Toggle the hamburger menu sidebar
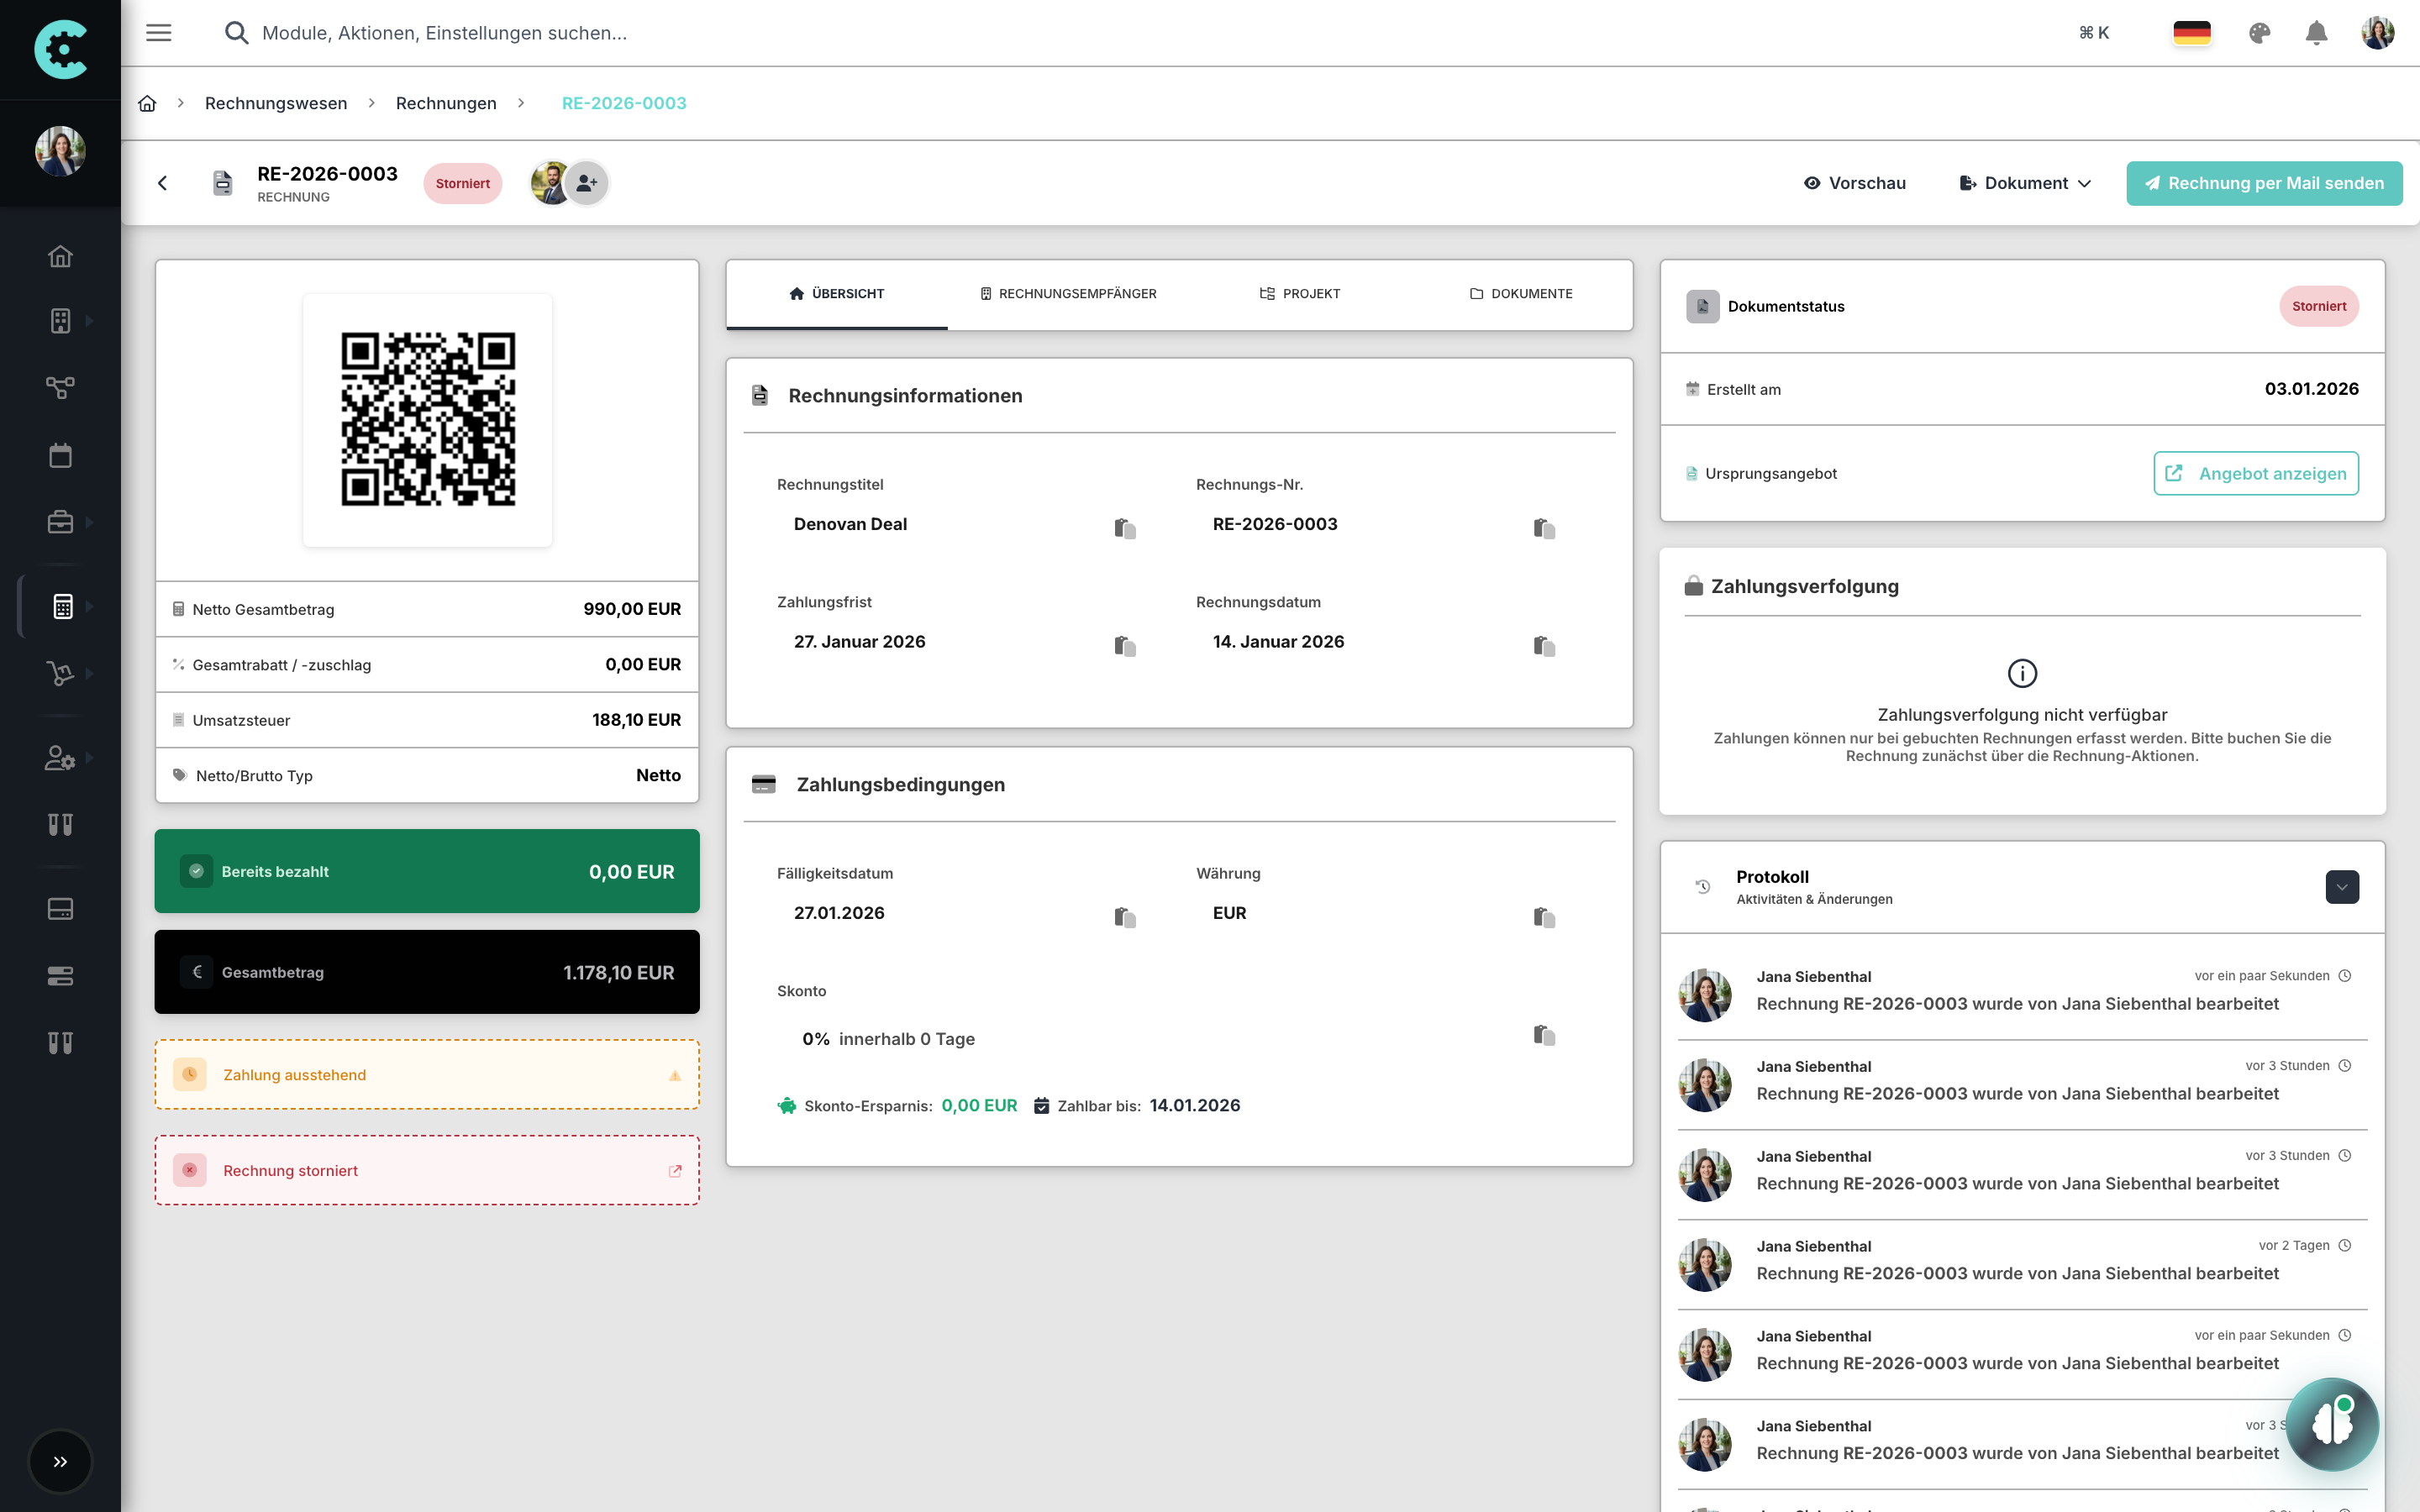This screenshot has width=2420, height=1512. coord(159,33)
